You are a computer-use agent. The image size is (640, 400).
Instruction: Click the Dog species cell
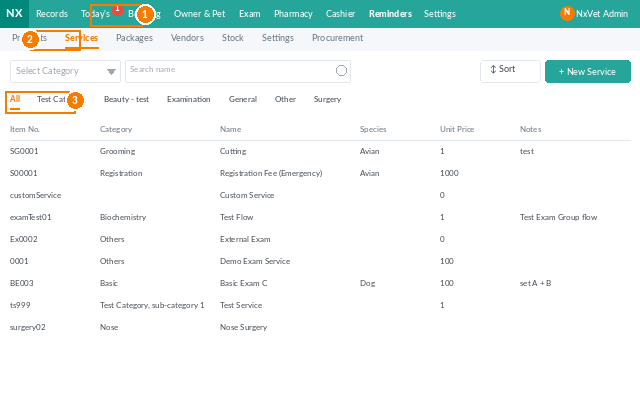pos(367,284)
